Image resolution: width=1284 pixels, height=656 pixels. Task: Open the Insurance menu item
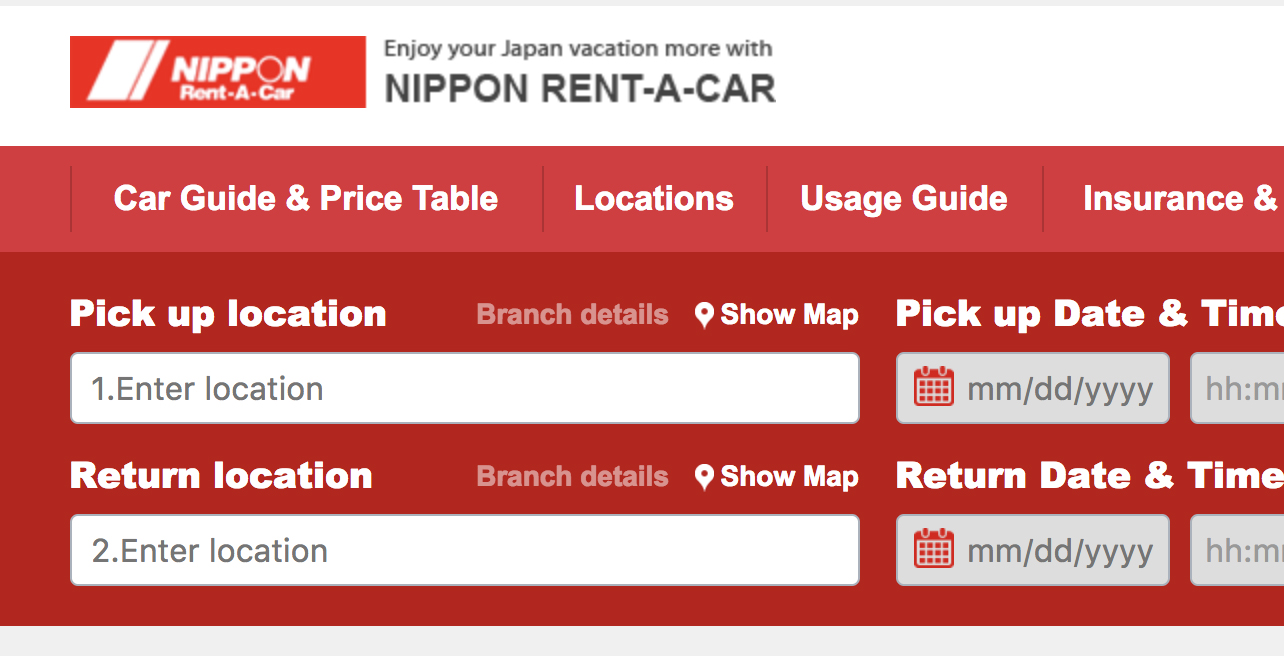click(1182, 199)
